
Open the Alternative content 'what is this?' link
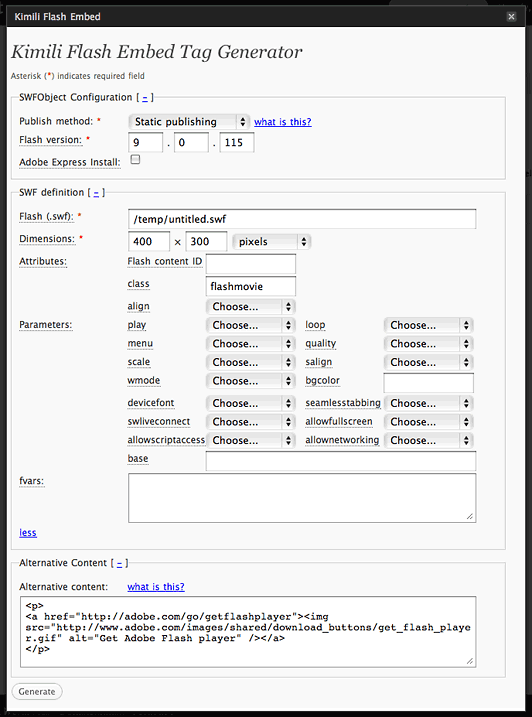156,587
